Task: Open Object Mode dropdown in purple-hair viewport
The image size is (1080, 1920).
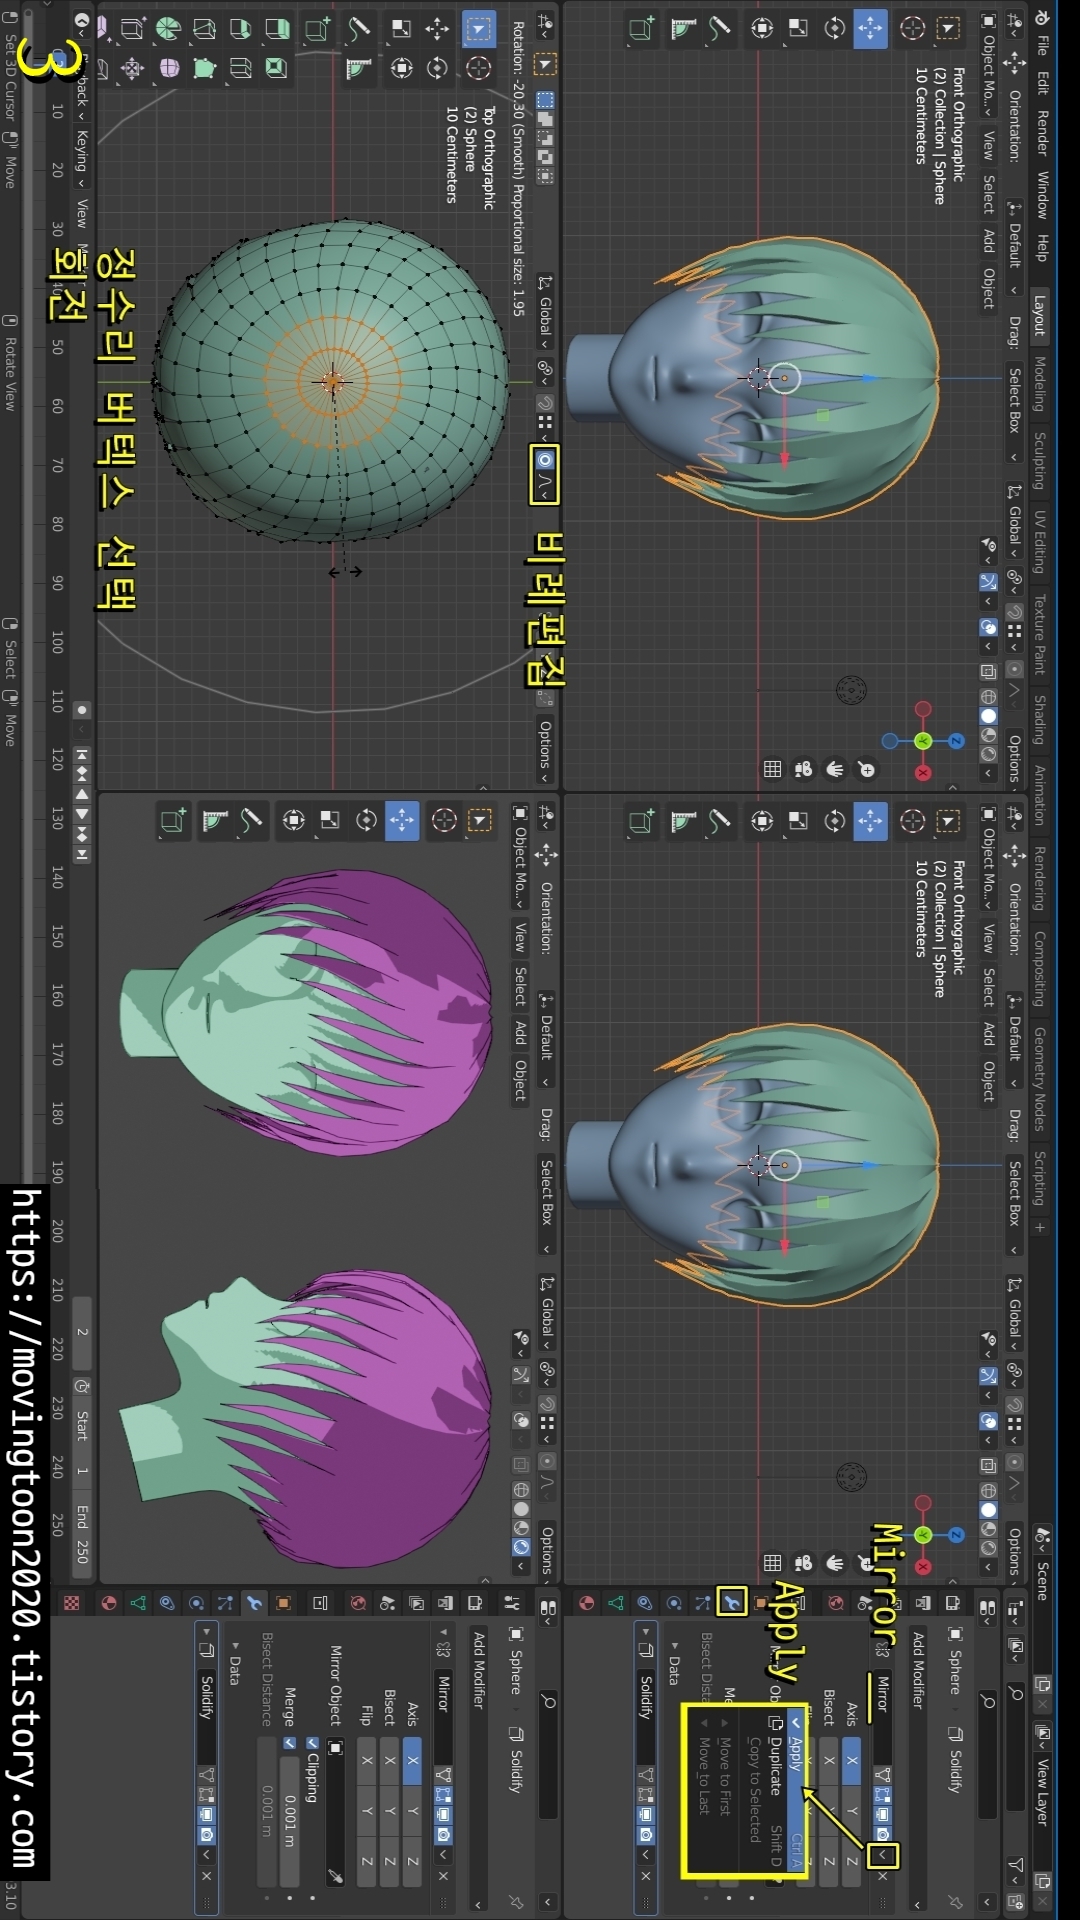Action: (x=520, y=857)
